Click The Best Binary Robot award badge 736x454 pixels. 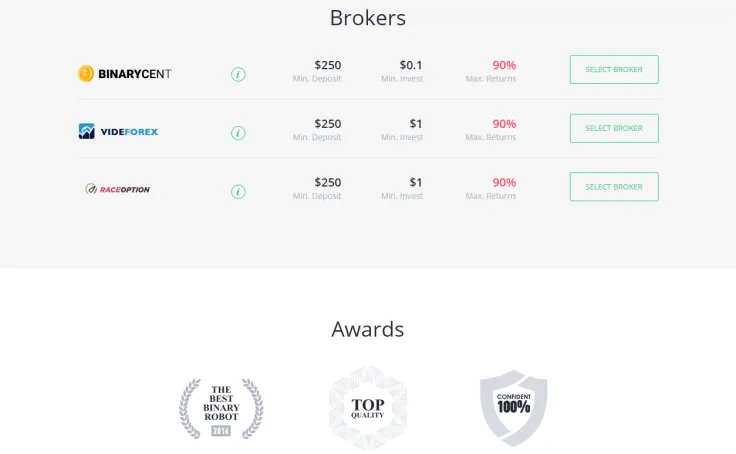pos(221,408)
